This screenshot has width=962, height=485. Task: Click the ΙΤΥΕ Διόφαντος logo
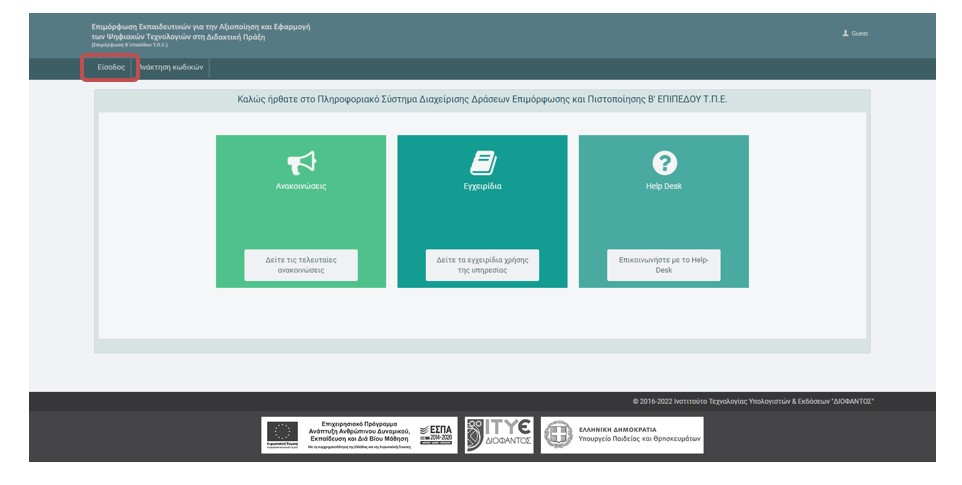[499, 434]
